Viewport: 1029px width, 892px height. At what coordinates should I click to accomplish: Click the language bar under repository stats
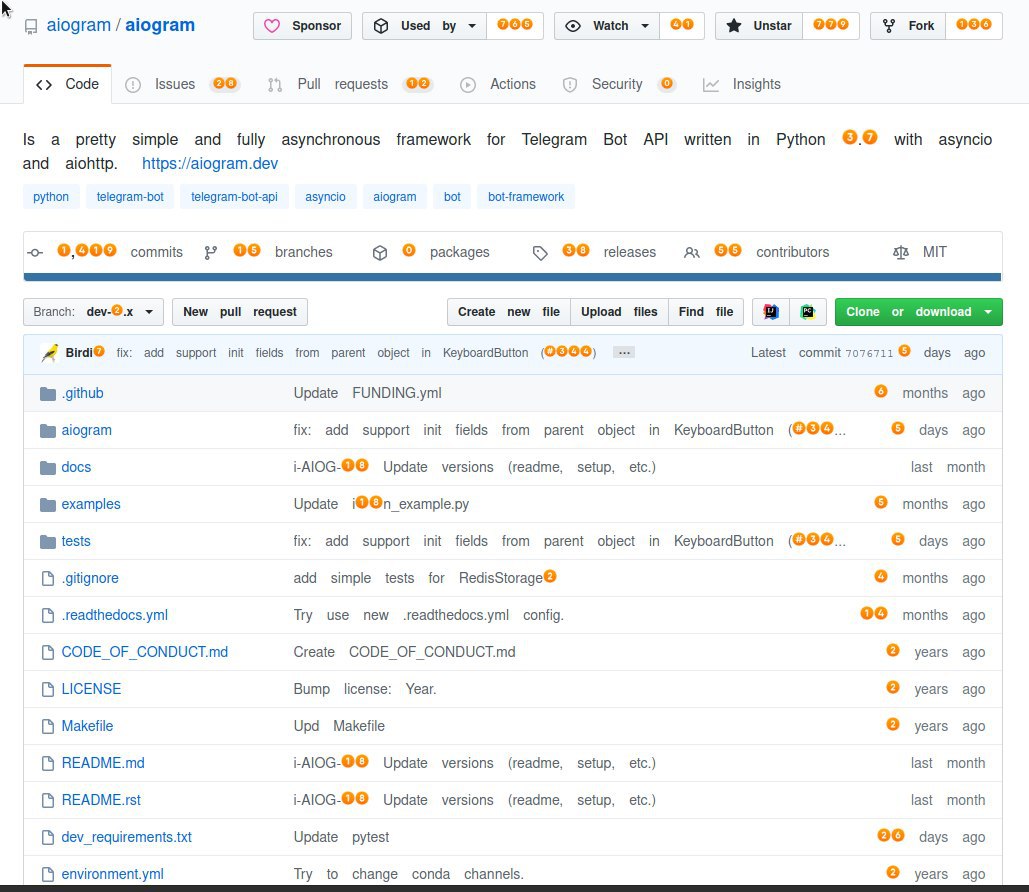pos(513,277)
